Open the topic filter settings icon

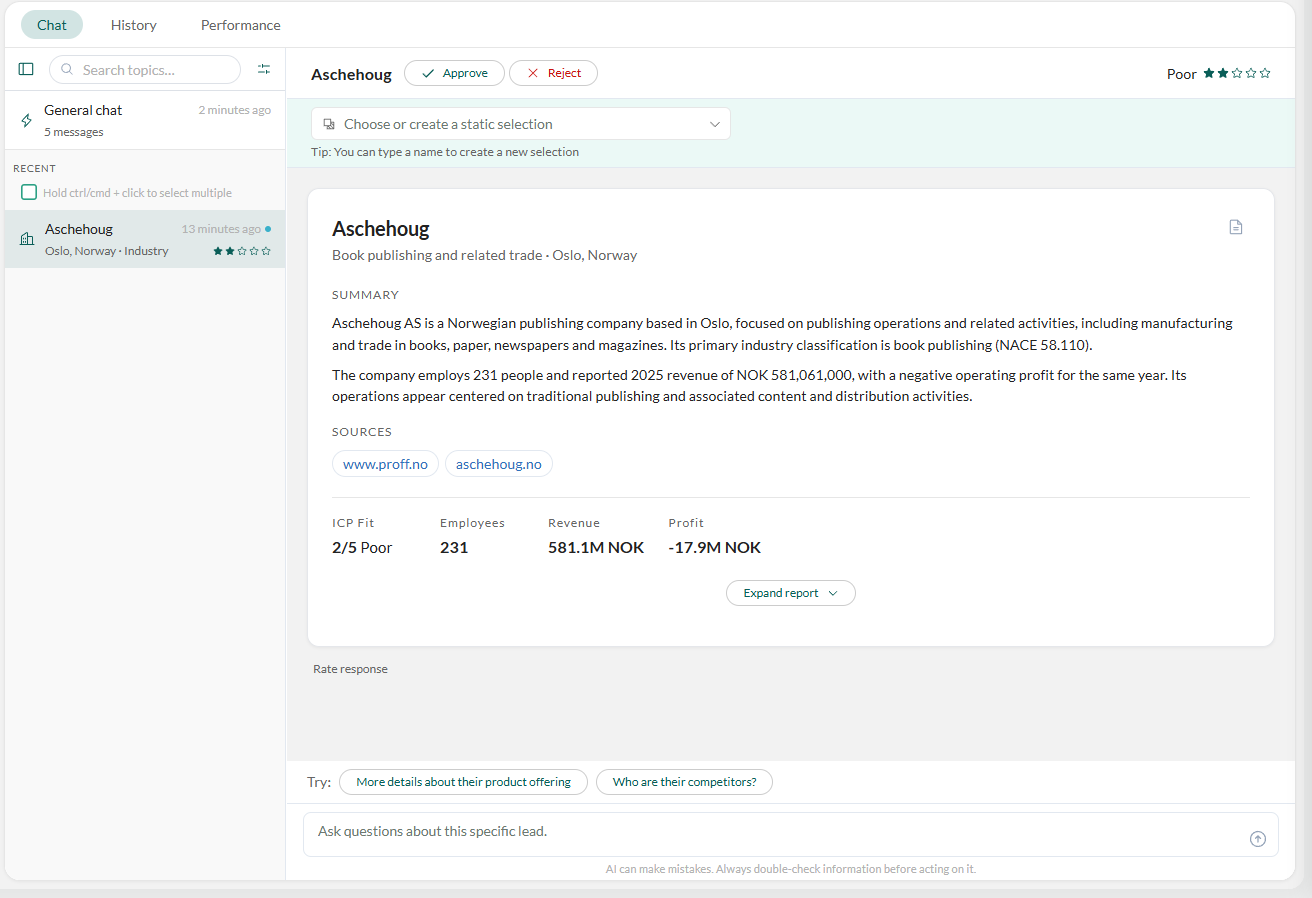click(x=264, y=69)
